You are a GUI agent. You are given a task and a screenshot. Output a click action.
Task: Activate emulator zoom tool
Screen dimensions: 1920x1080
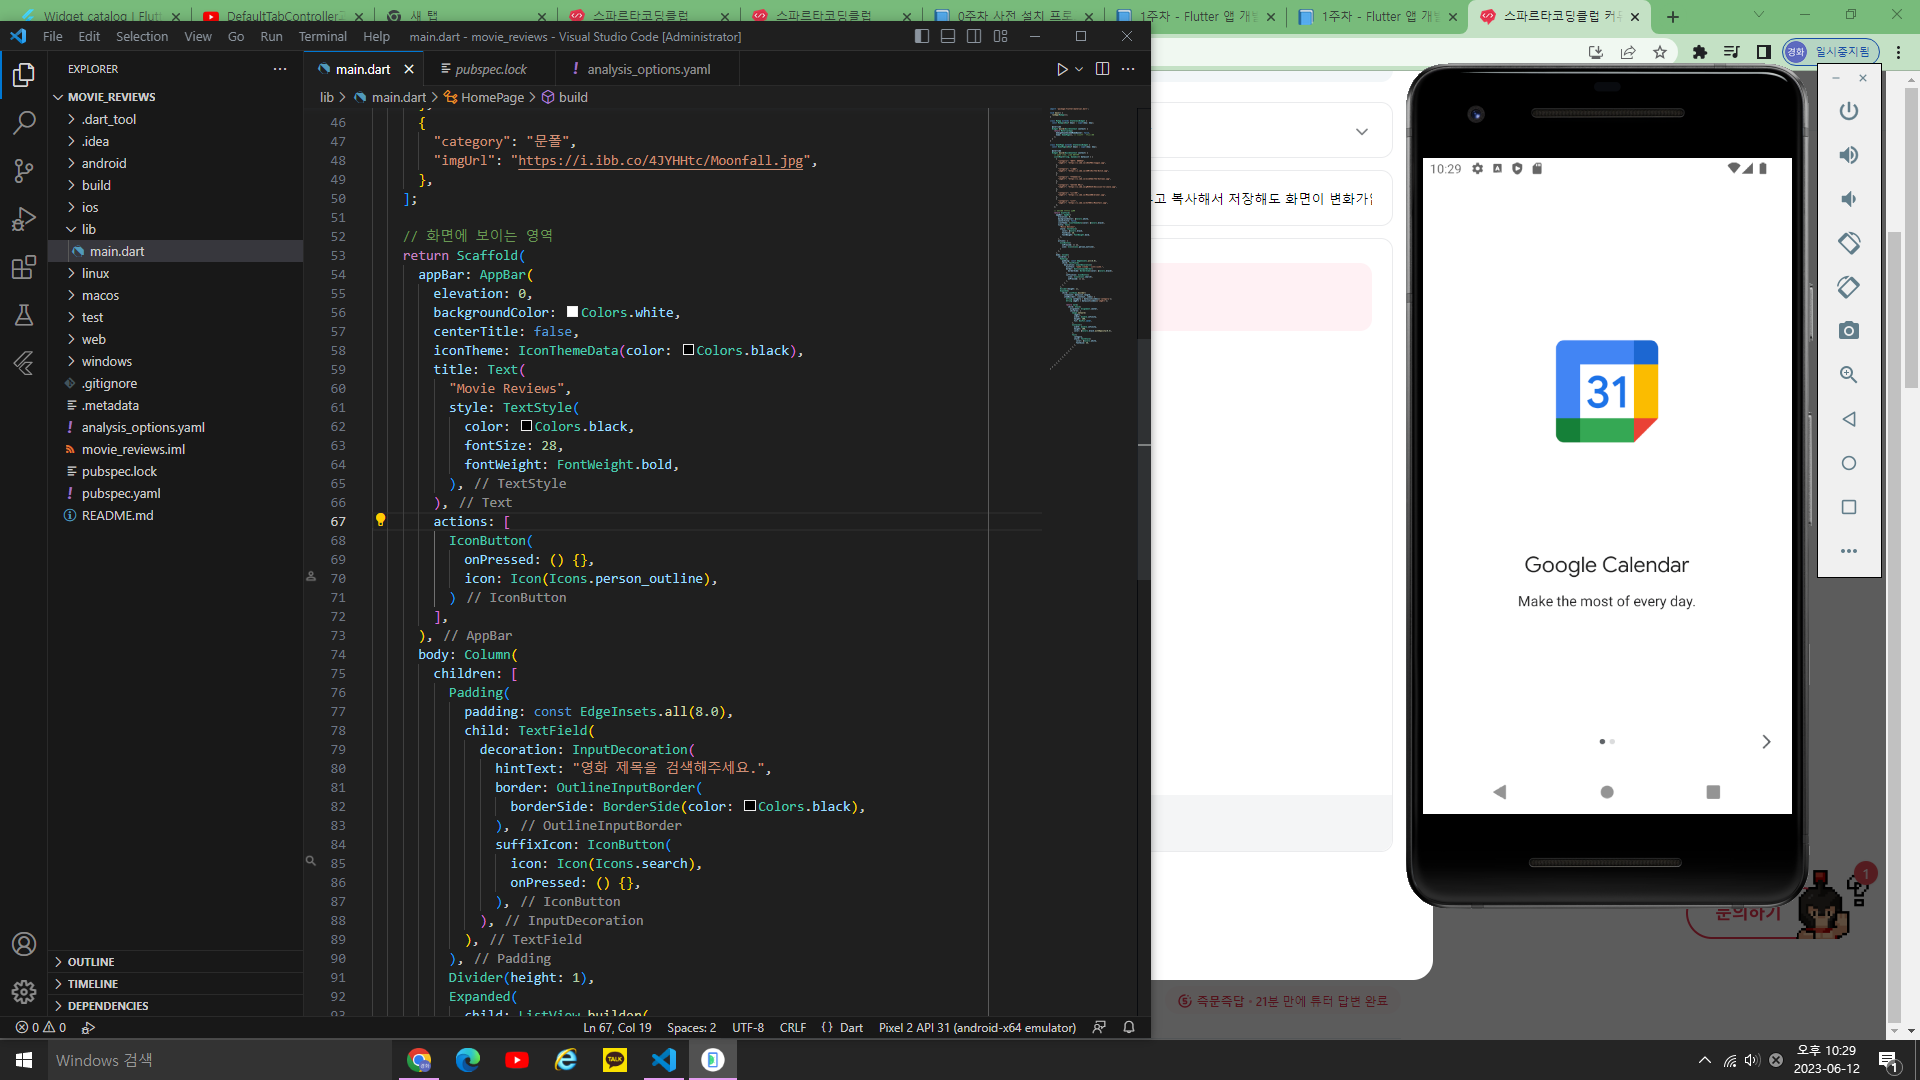coord(1849,375)
